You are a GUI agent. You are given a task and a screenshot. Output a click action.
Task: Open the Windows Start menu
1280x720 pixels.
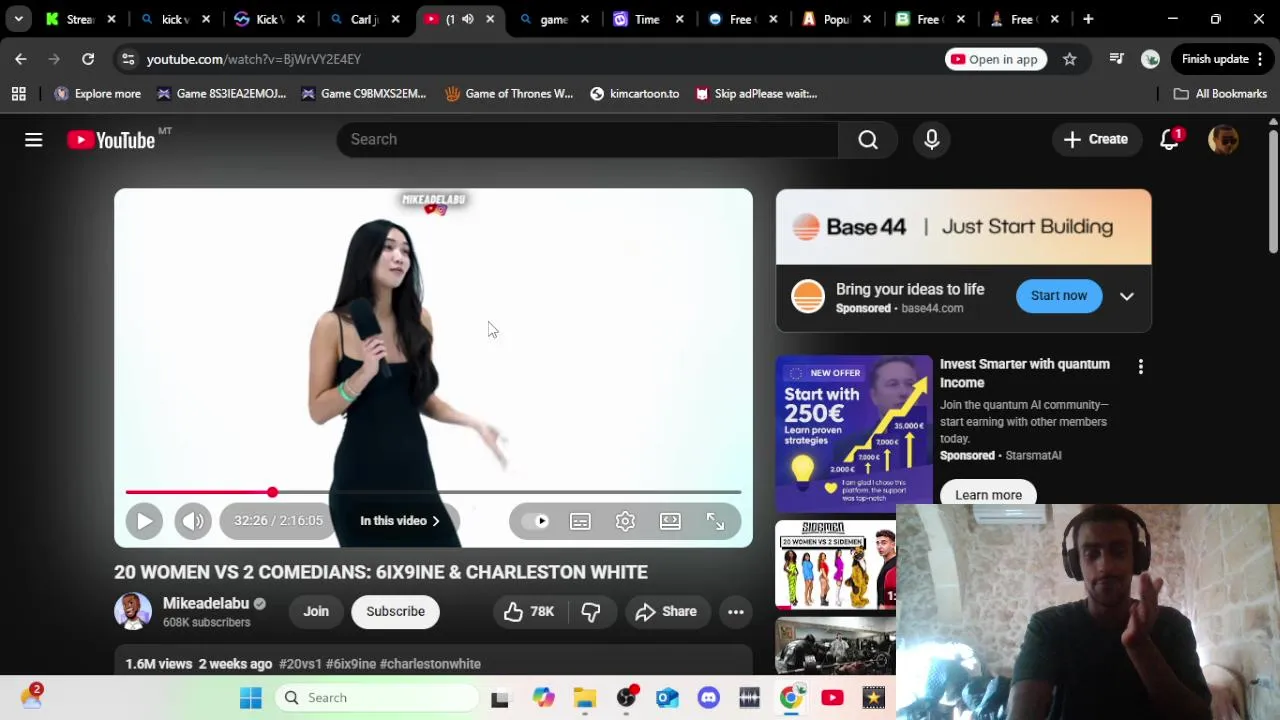[250, 698]
